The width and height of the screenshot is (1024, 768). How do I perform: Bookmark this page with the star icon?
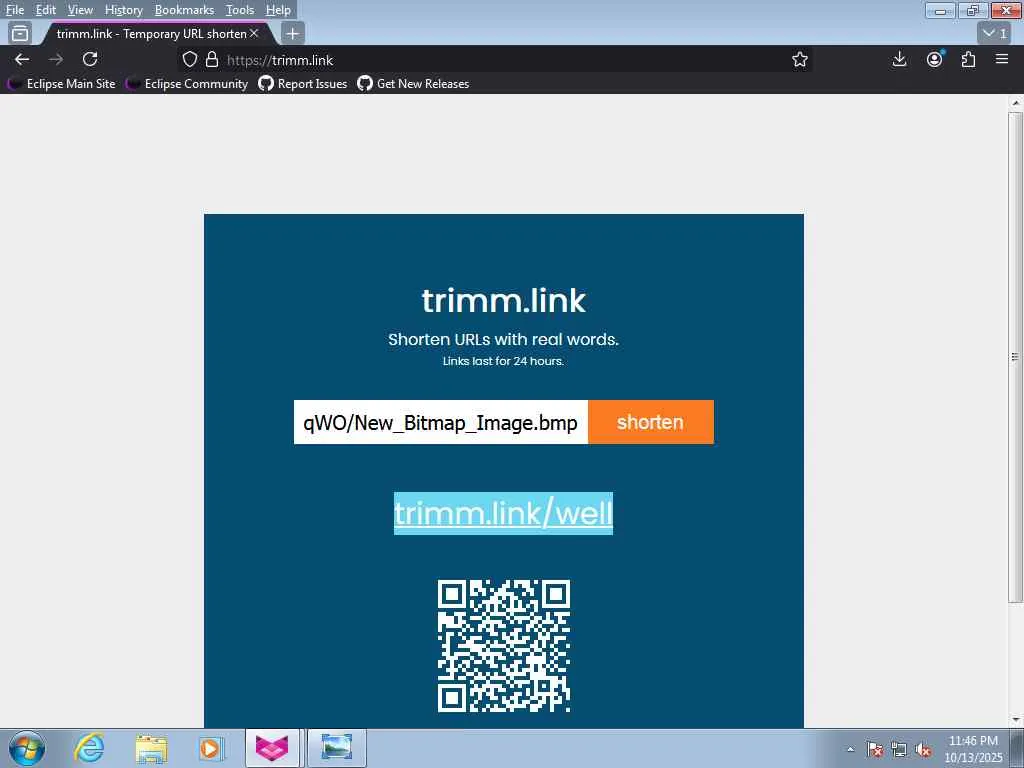tap(799, 59)
